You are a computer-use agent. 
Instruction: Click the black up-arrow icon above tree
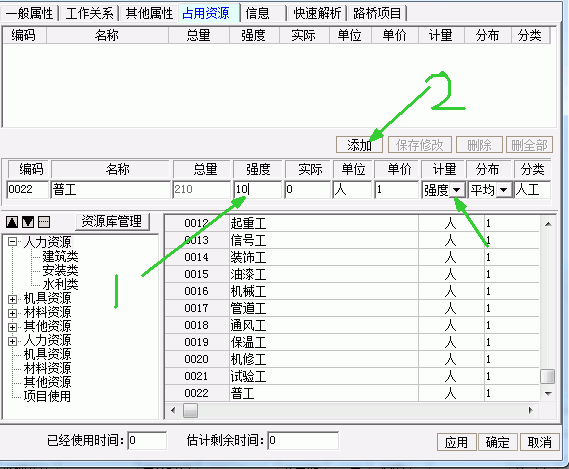coord(12,222)
